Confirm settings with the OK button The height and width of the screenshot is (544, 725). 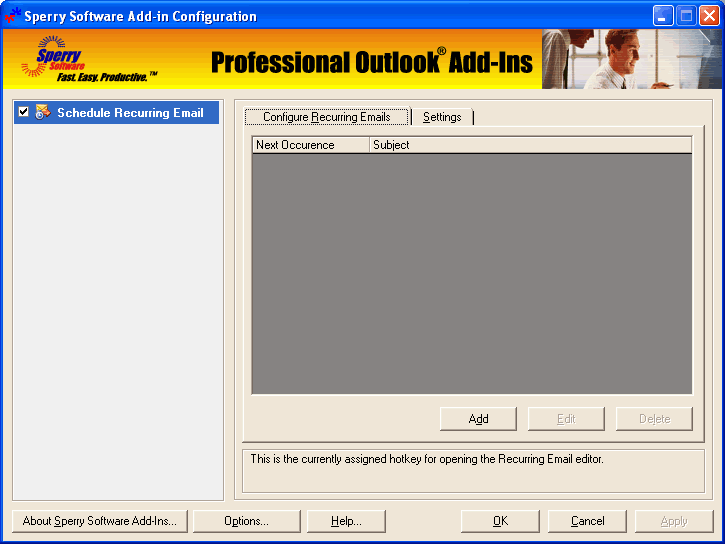pyautogui.click(x=500, y=521)
